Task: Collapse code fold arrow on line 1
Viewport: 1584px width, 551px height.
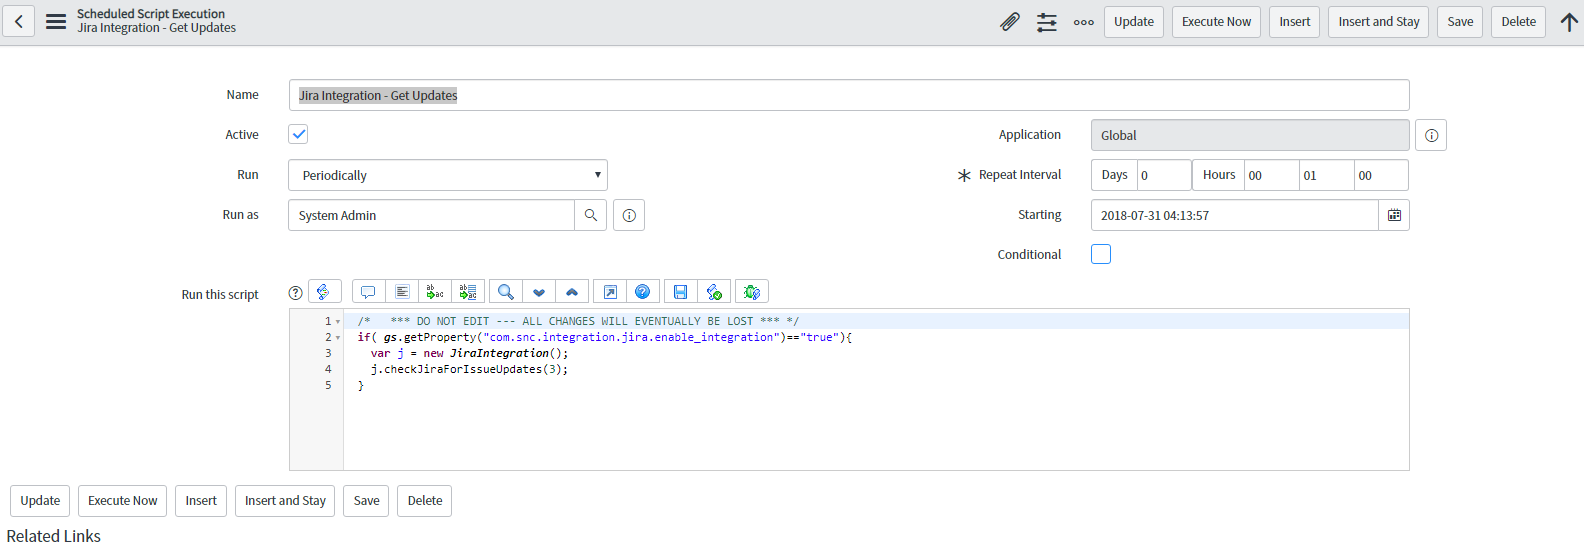Action: point(338,322)
